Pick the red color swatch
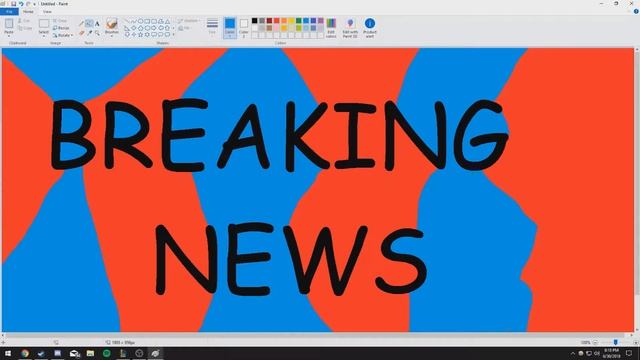The image size is (640, 360). click(x=277, y=20)
